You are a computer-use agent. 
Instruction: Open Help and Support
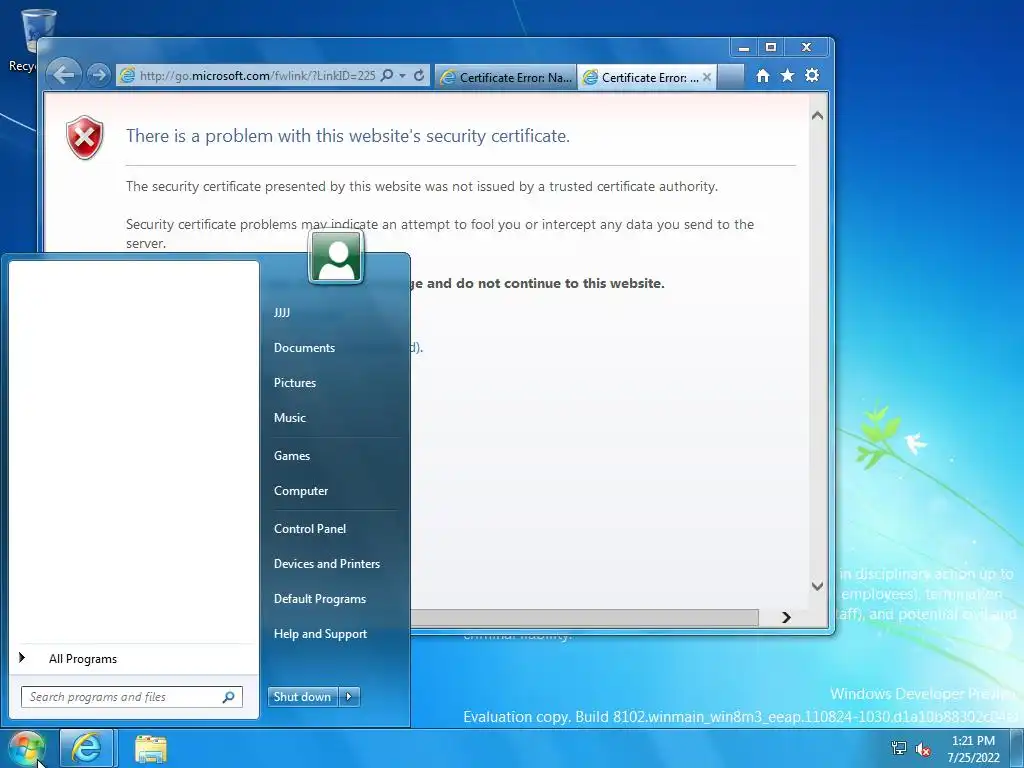click(321, 634)
